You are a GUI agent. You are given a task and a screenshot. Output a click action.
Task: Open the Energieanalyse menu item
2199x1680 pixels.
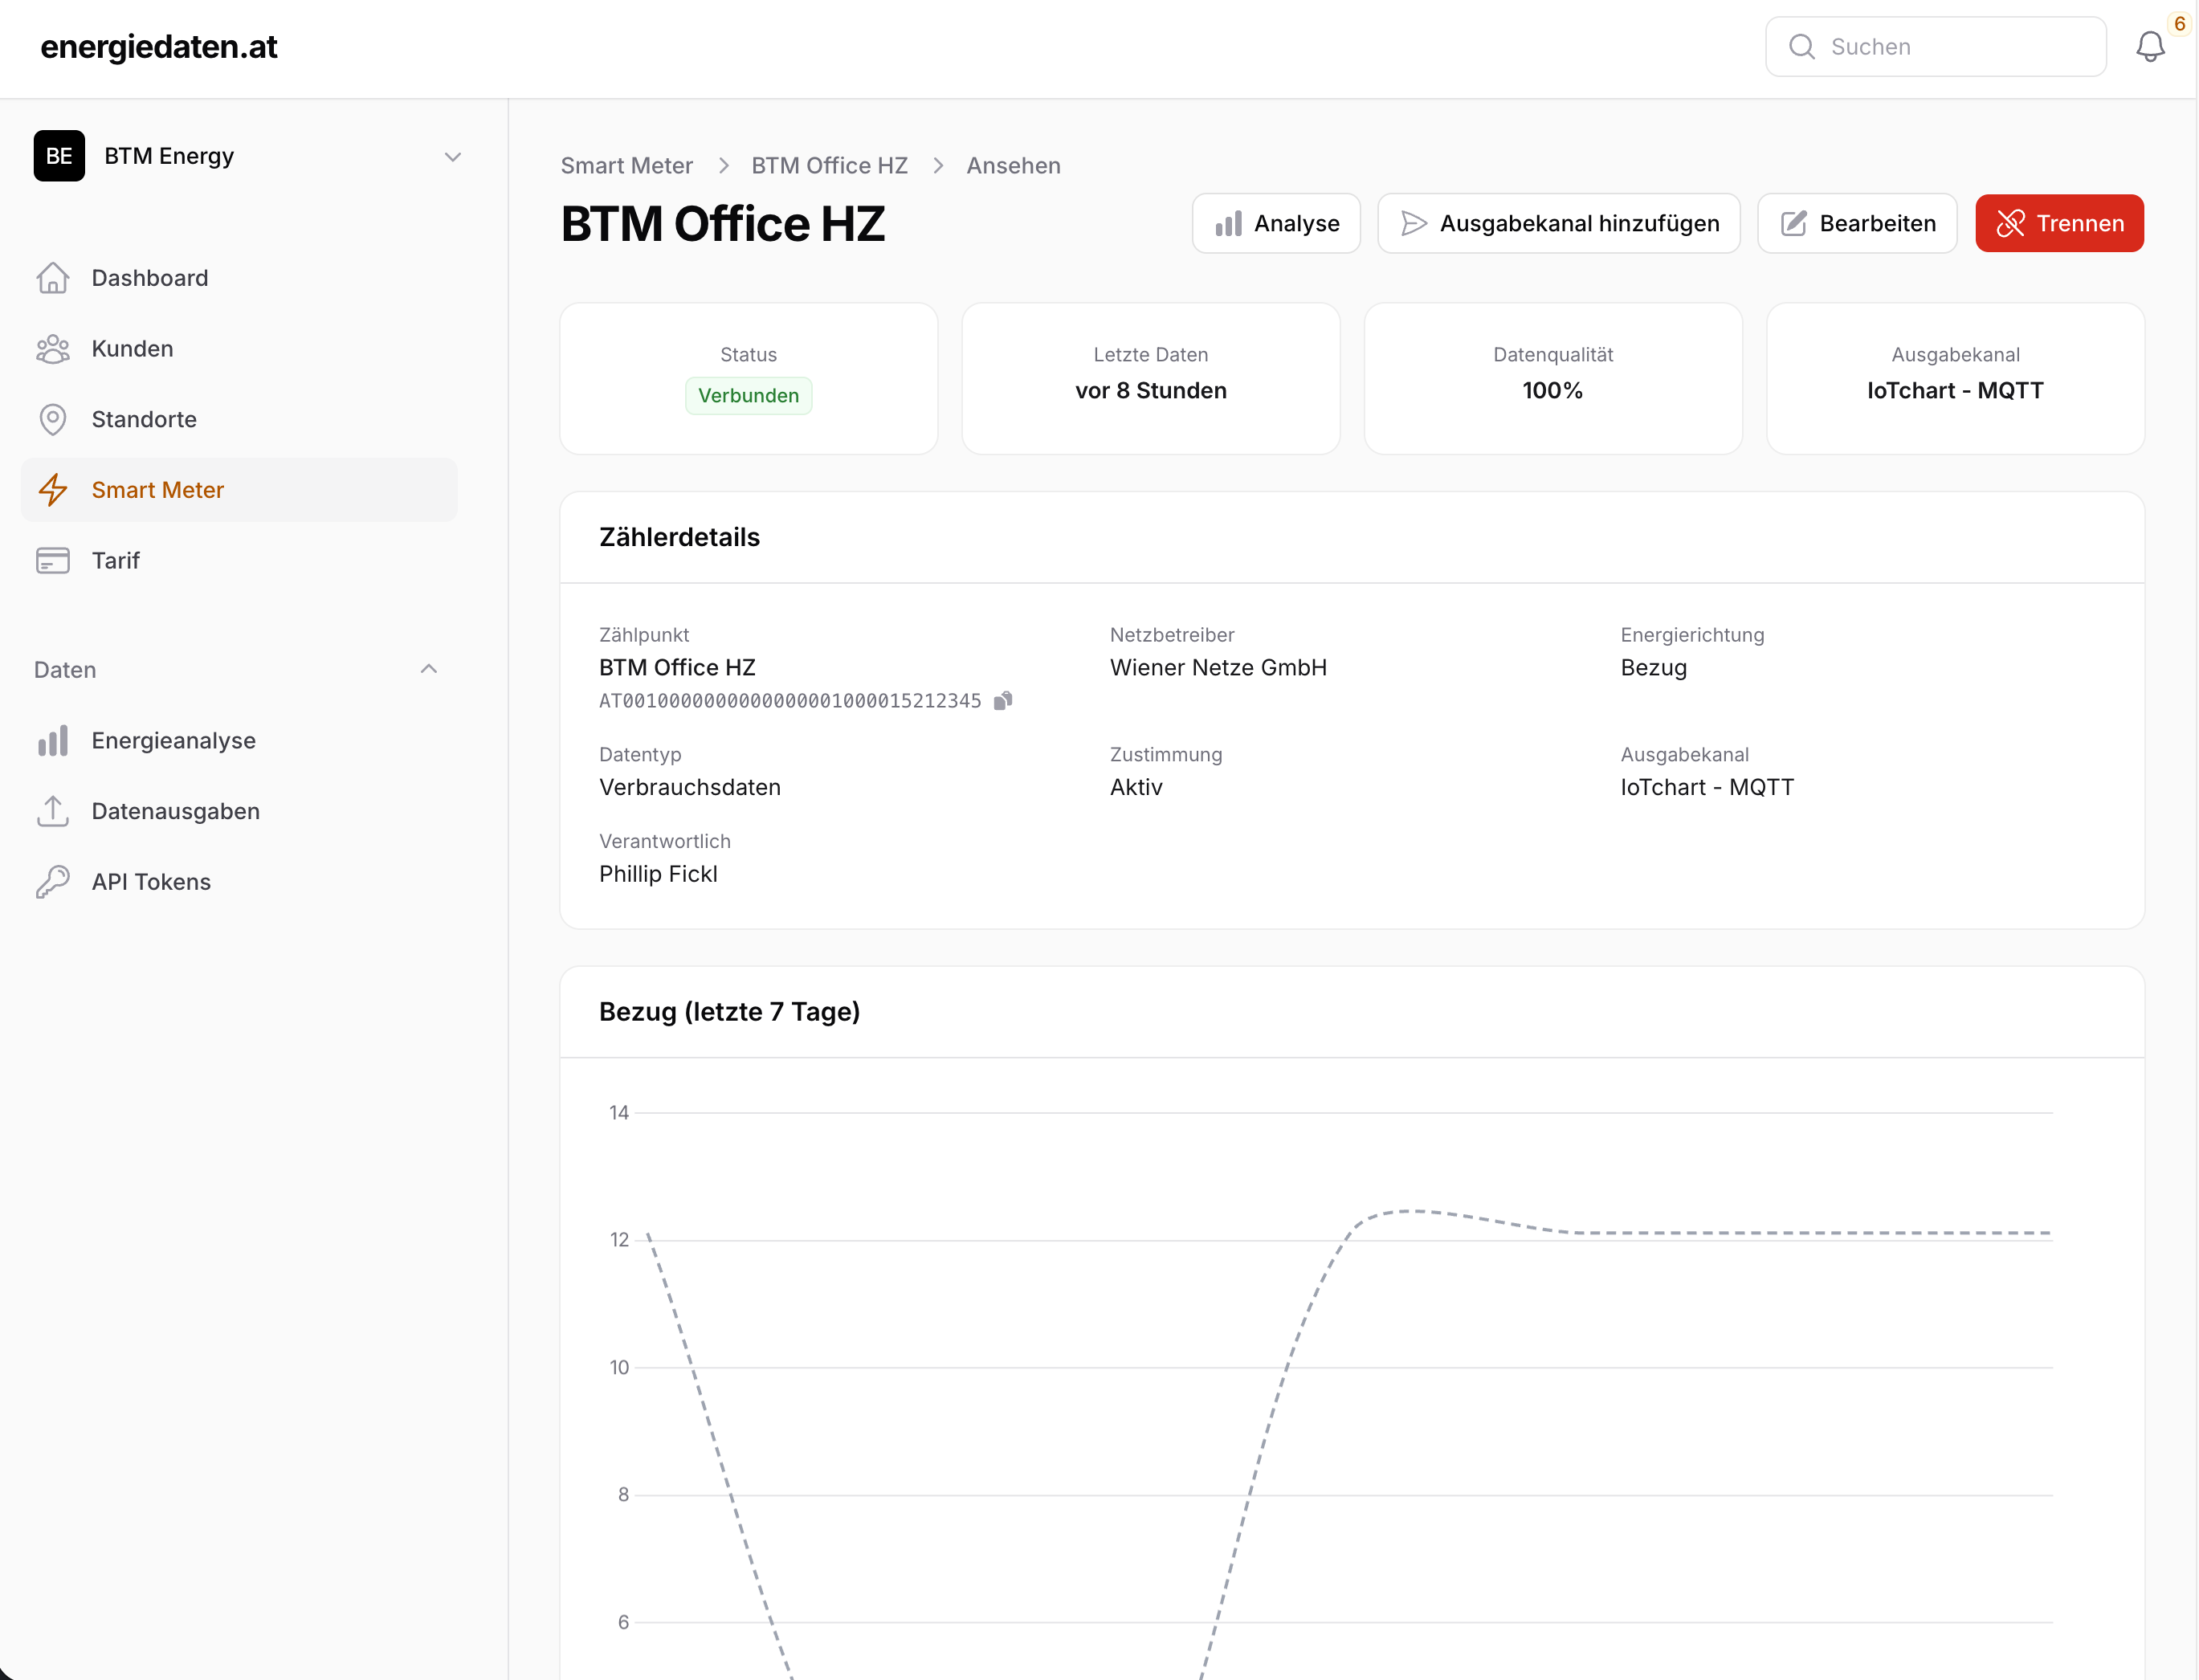click(x=173, y=741)
